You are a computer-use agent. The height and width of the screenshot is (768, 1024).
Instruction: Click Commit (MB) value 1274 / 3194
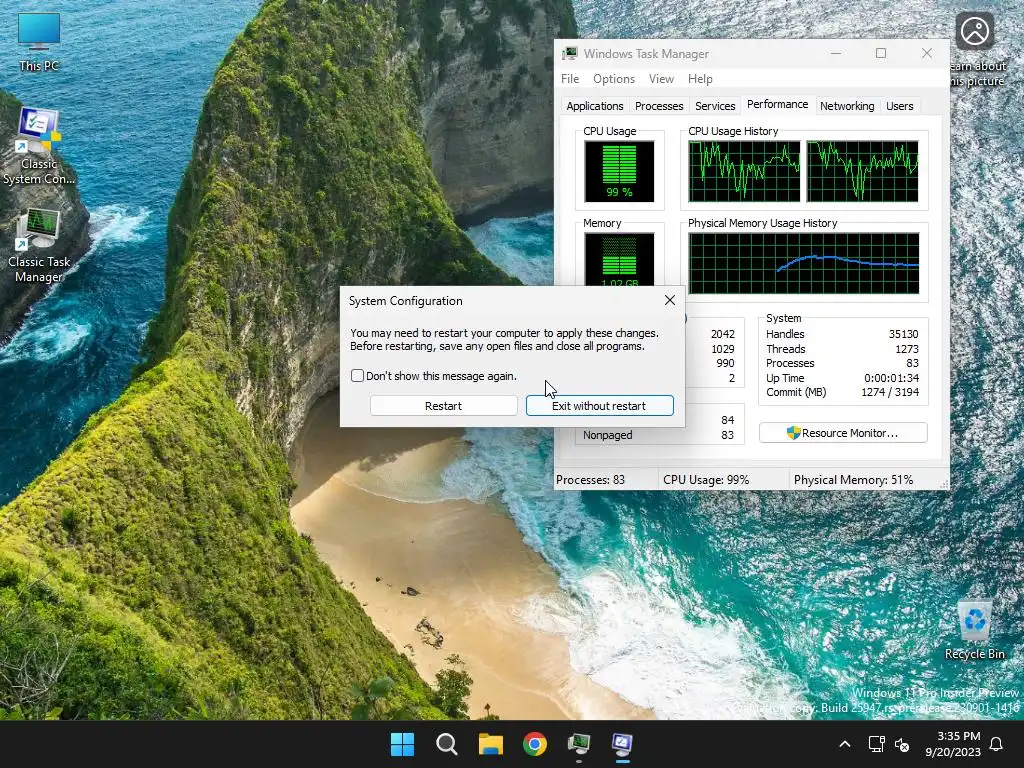click(x=890, y=392)
